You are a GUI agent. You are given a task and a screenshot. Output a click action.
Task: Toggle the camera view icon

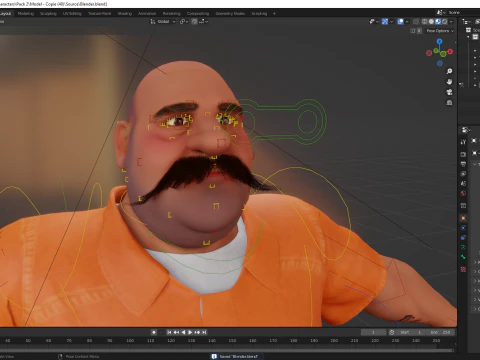click(449, 92)
